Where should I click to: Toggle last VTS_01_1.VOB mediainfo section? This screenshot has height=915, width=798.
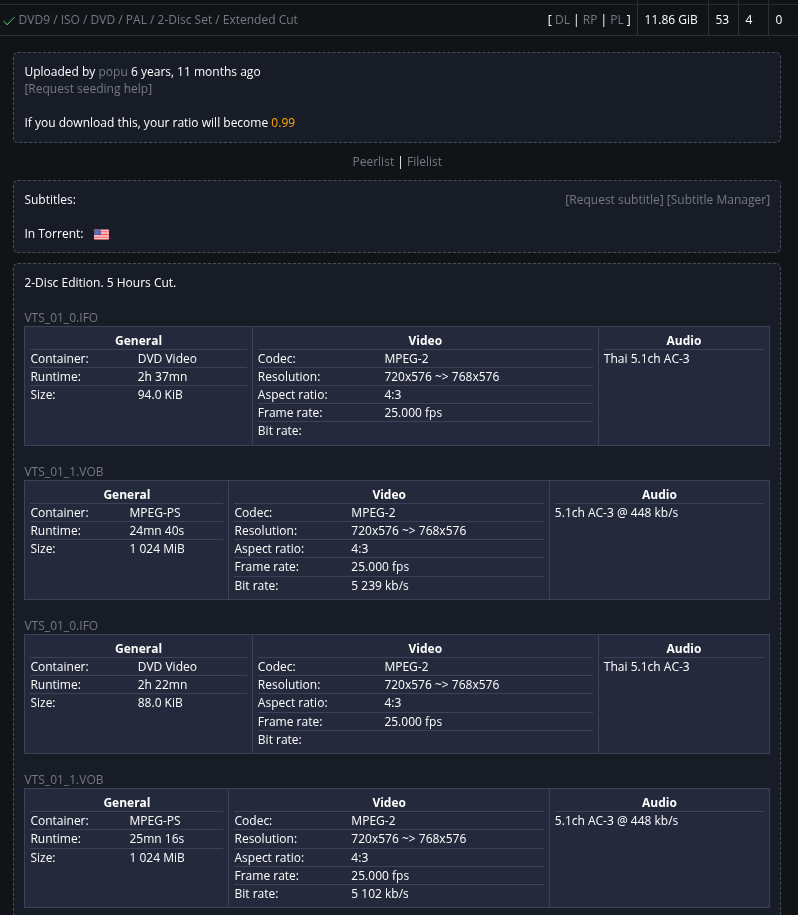(x=64, y=780)
